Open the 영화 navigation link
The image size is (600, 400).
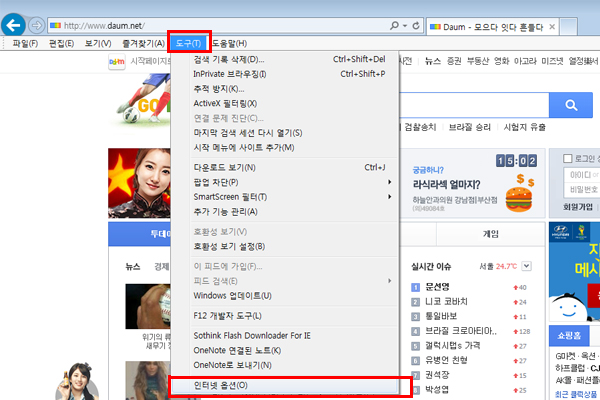click(502, 61)
